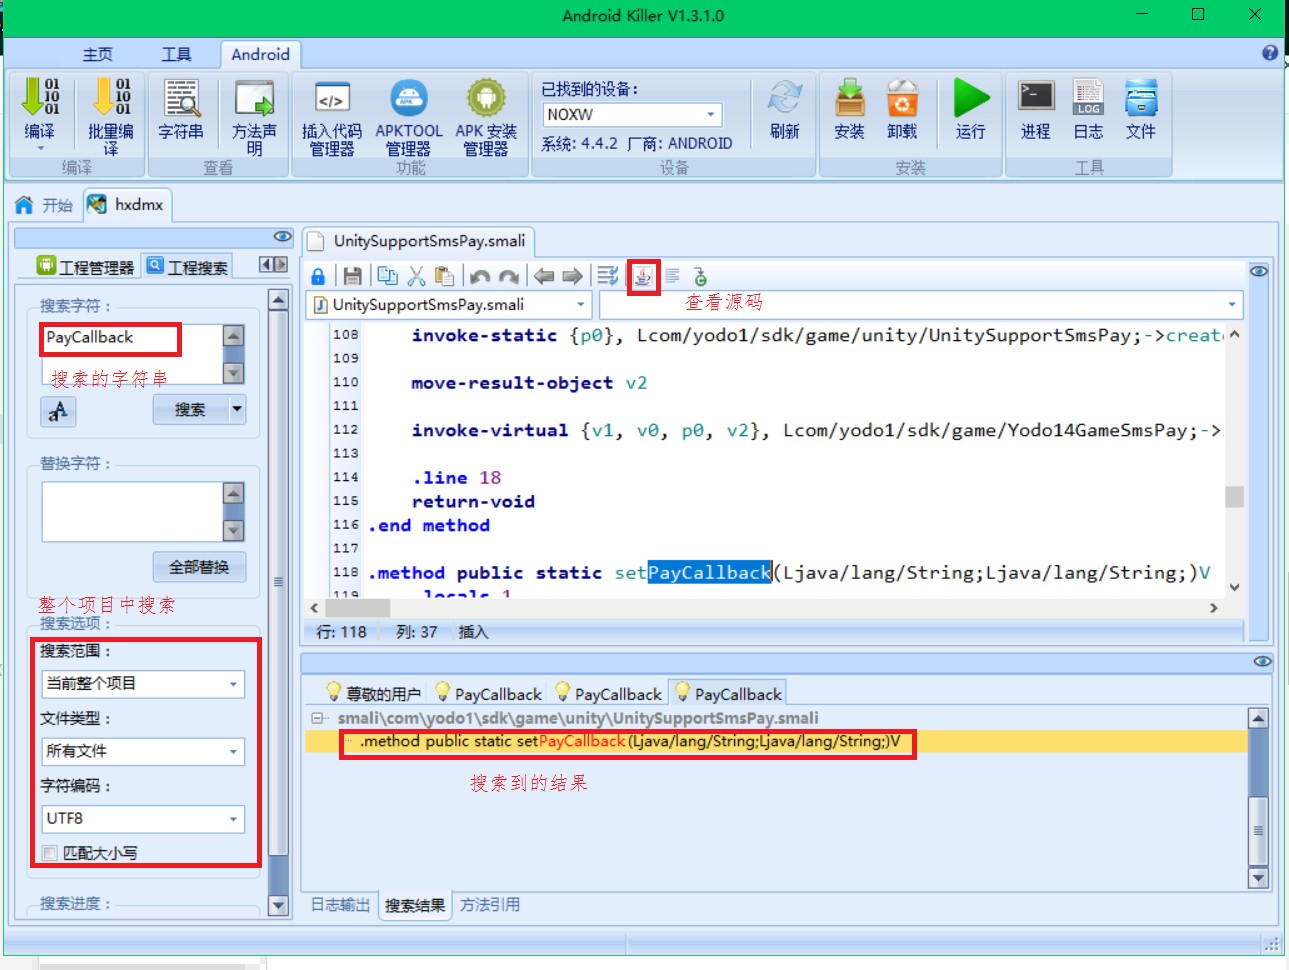
Task: Open the 进程 process viewer
Action: click(x=1035, y=96)
